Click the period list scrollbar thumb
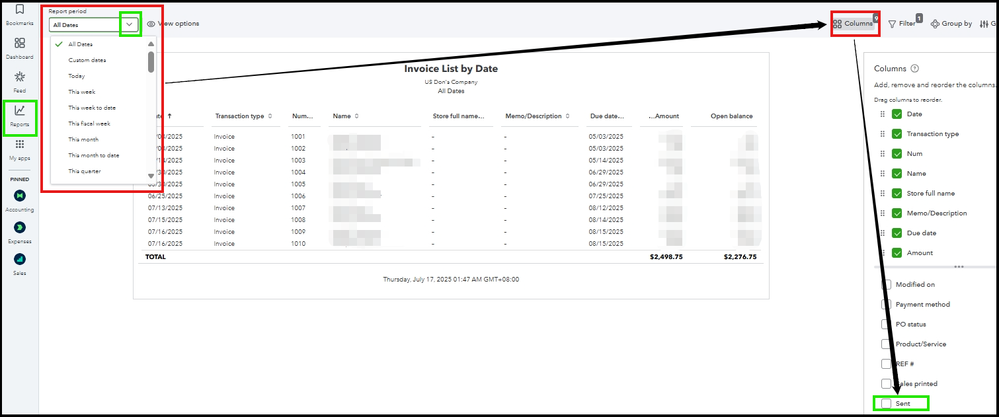Image resolution: width=999 pixels, height=417 pixels. coord(151,62)
